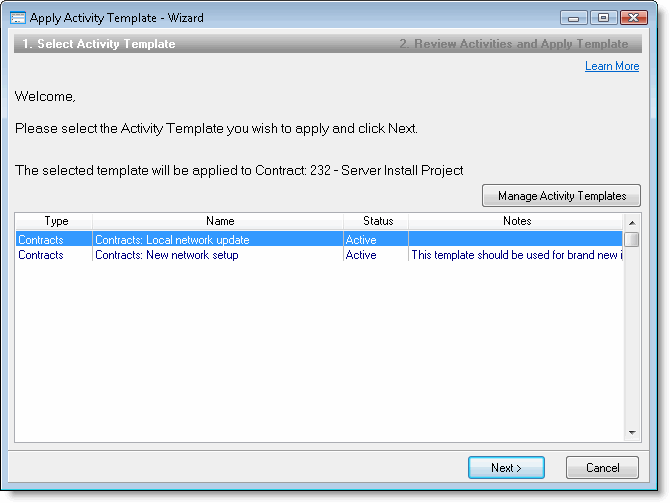Open the Learn More link

point(612,66)
